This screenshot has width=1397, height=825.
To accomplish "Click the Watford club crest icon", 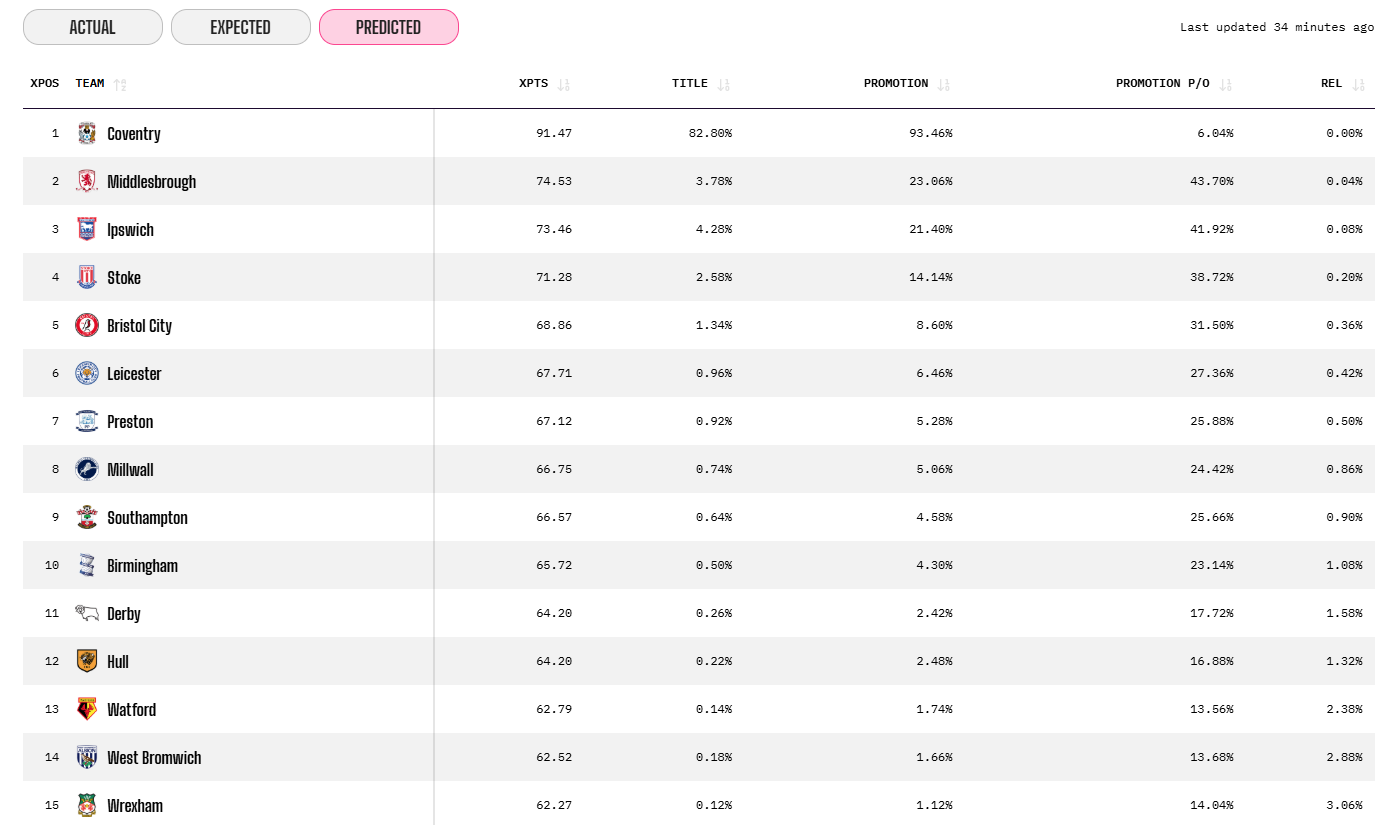I will pos(87,709).
